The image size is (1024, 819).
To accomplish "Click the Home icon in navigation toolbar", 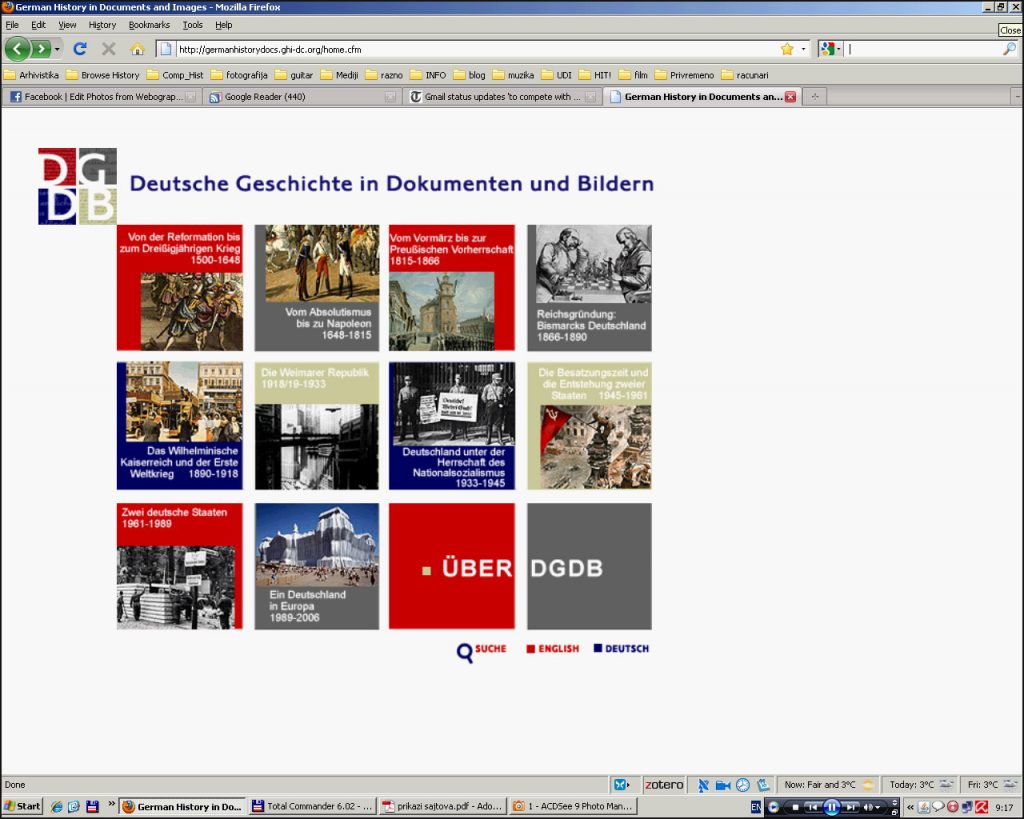I will (x=137, y=48).
